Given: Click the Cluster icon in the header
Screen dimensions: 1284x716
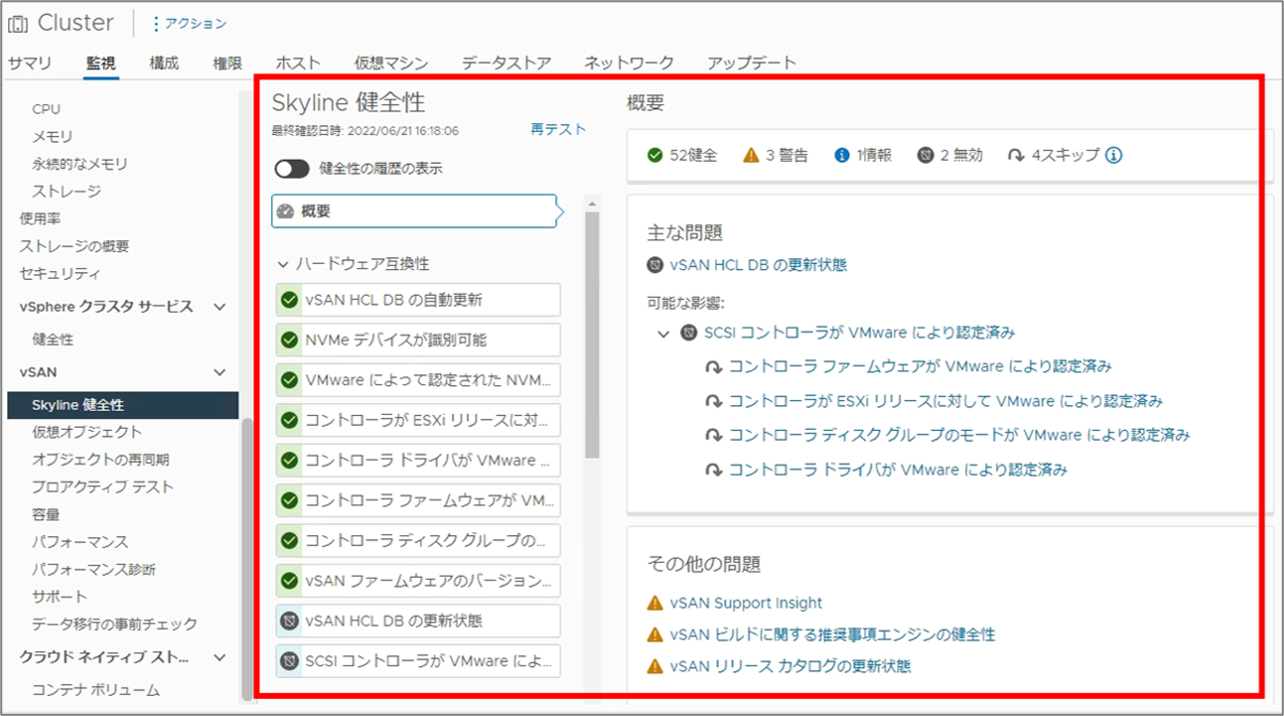Looking at the screenshot, I should (18, 23).
